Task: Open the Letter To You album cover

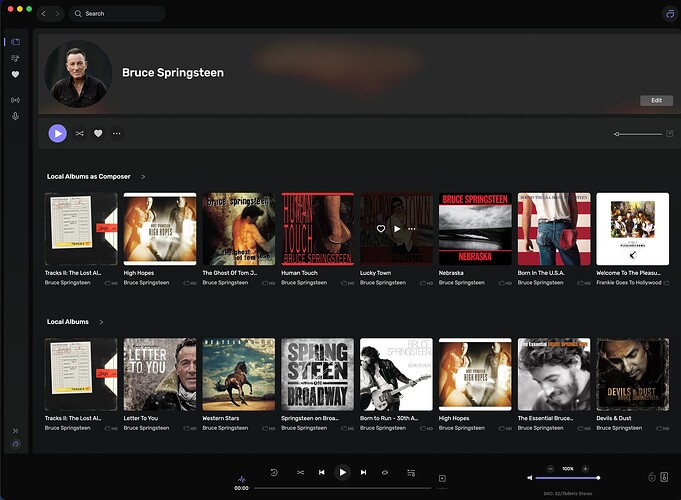Action: (160, 374)
